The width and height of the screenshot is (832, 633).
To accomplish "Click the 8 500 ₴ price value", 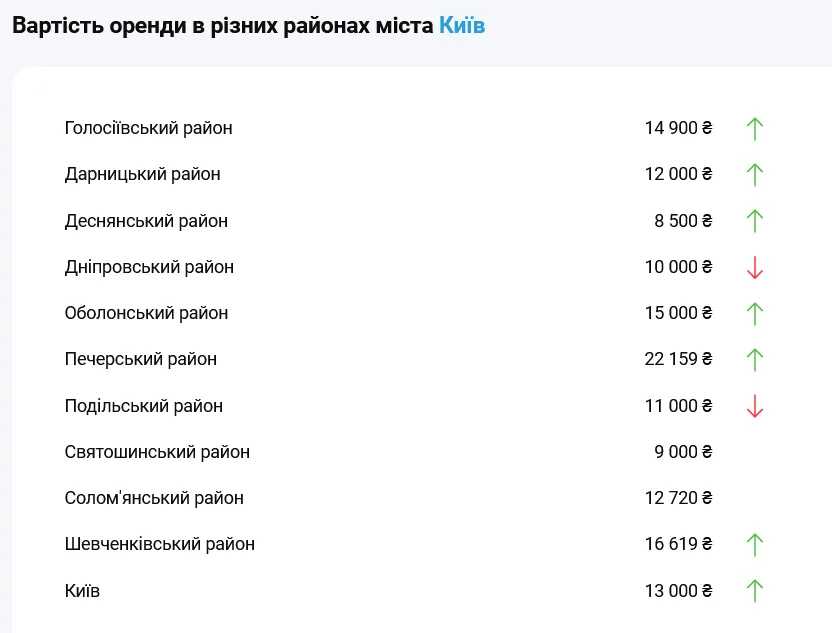I will point(683,221).
